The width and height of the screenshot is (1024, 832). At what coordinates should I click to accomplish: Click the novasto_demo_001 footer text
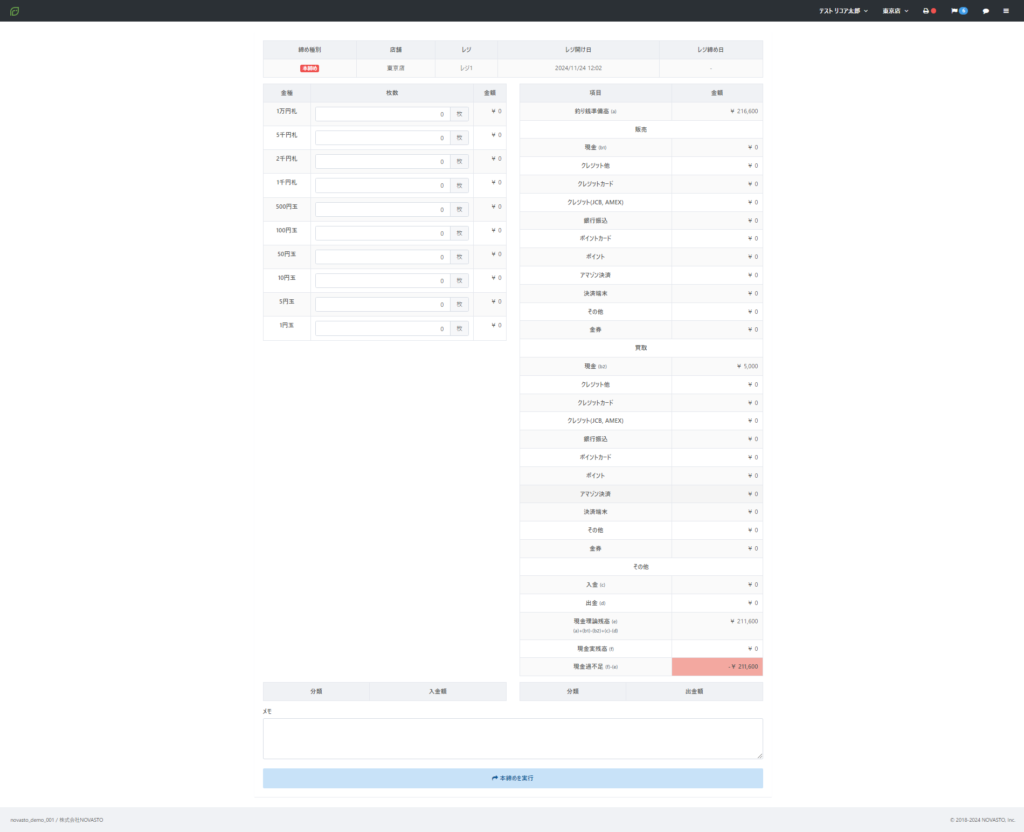click(31, 820)
